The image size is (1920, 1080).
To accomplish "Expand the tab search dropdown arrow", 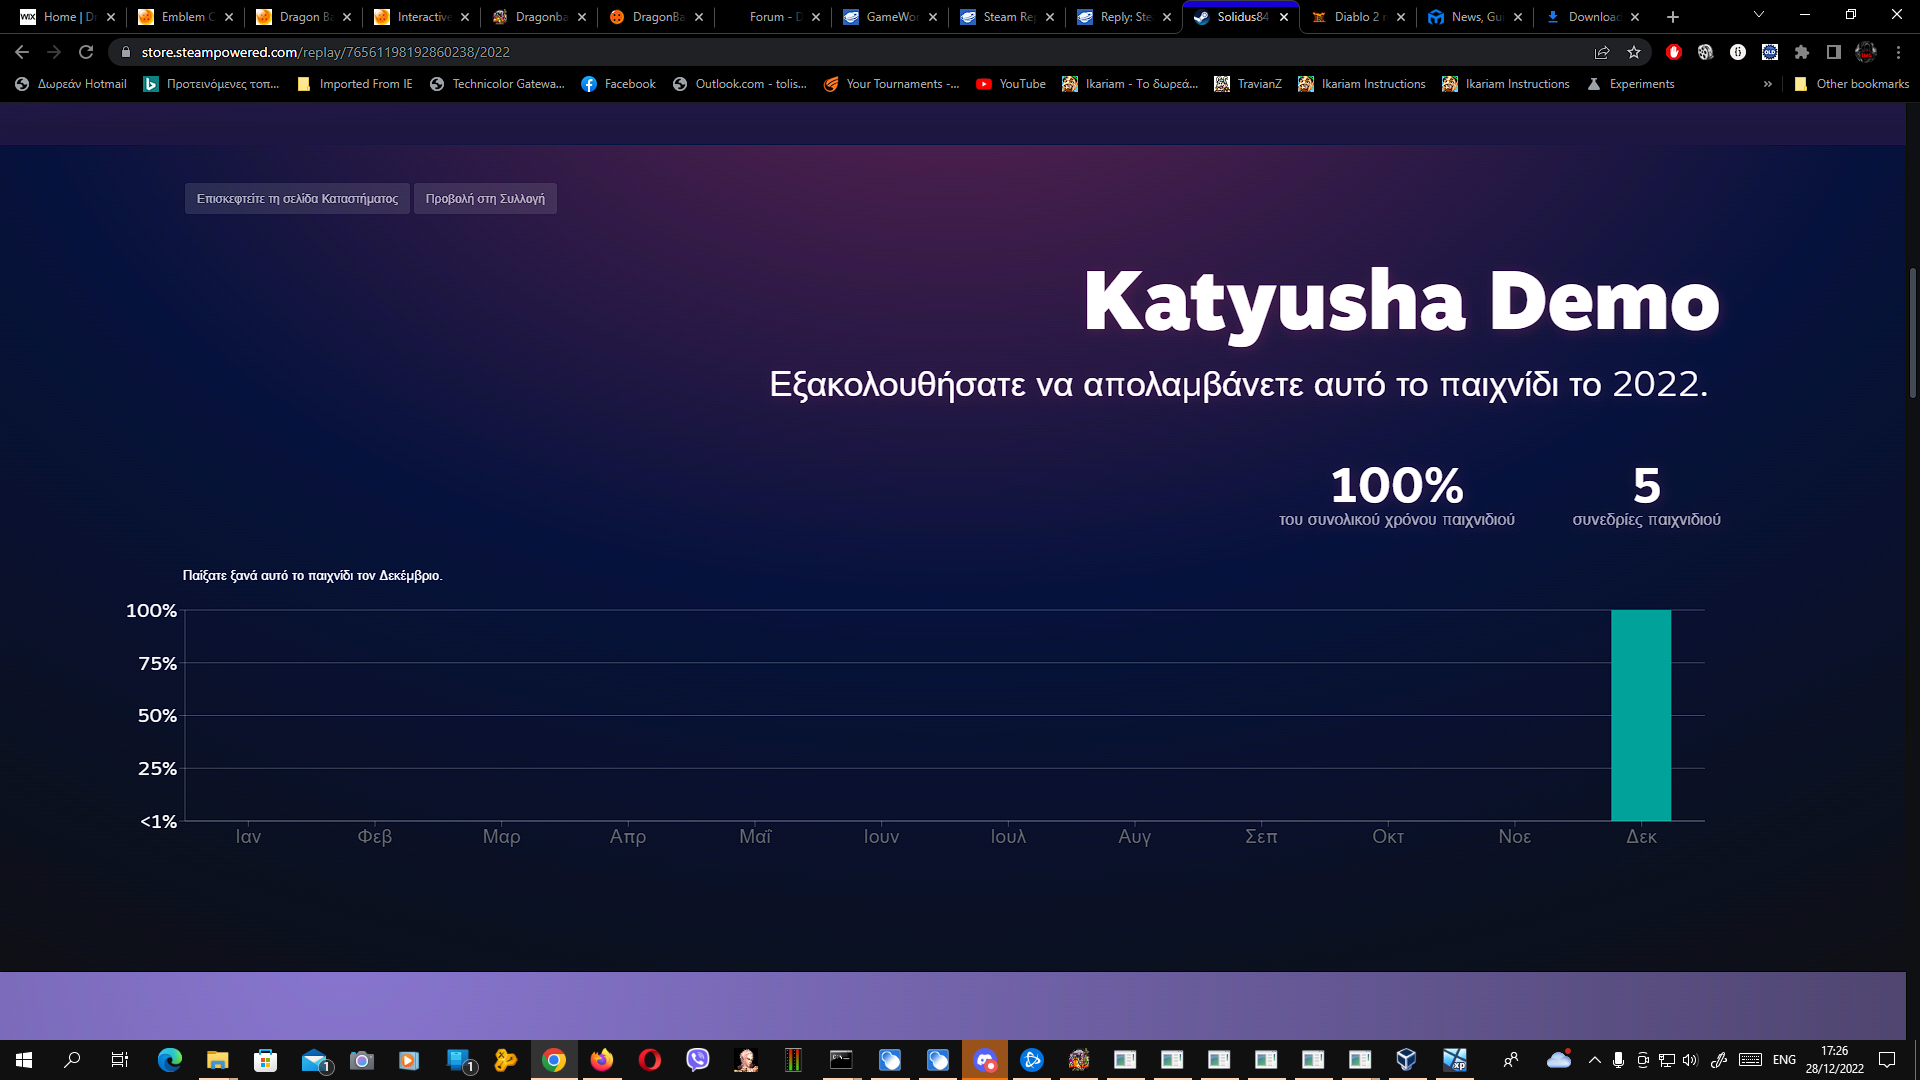I will [x=1759, y=15].
